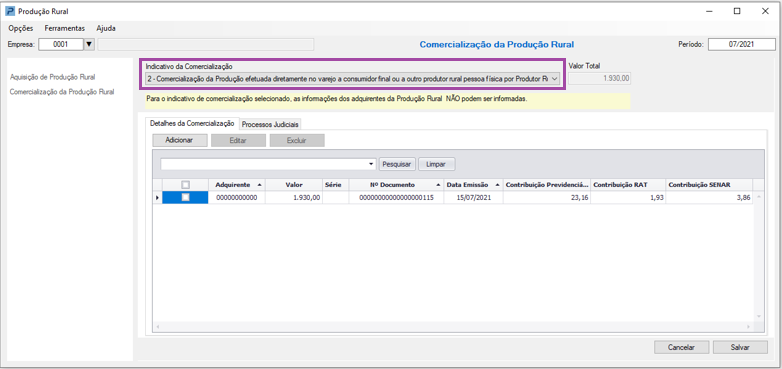The width and height of the screenshot is (782, 369).
Task: Click the Limpar button
Action: 437,164
